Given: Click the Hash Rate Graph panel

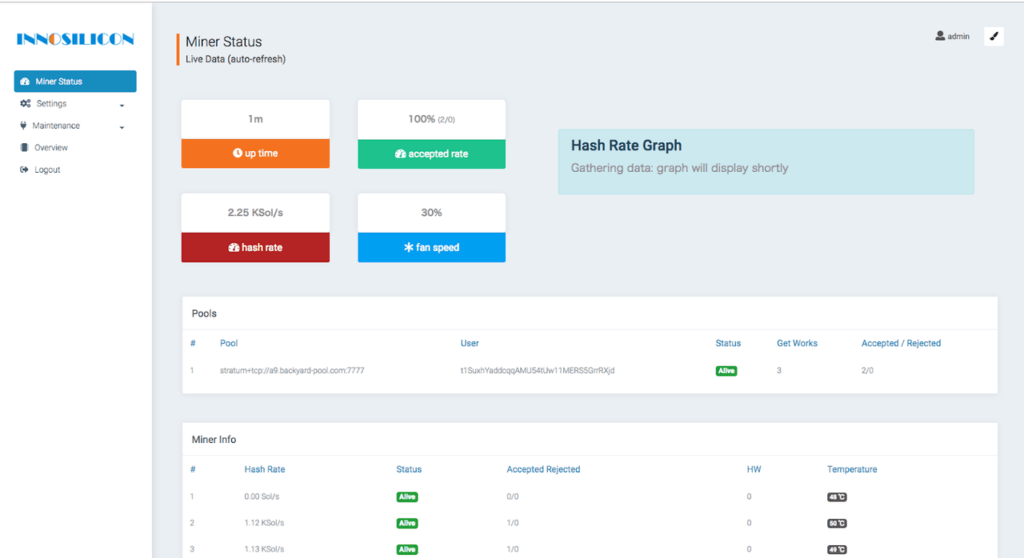Looking at the screenshot, I should tap(765, 161).
